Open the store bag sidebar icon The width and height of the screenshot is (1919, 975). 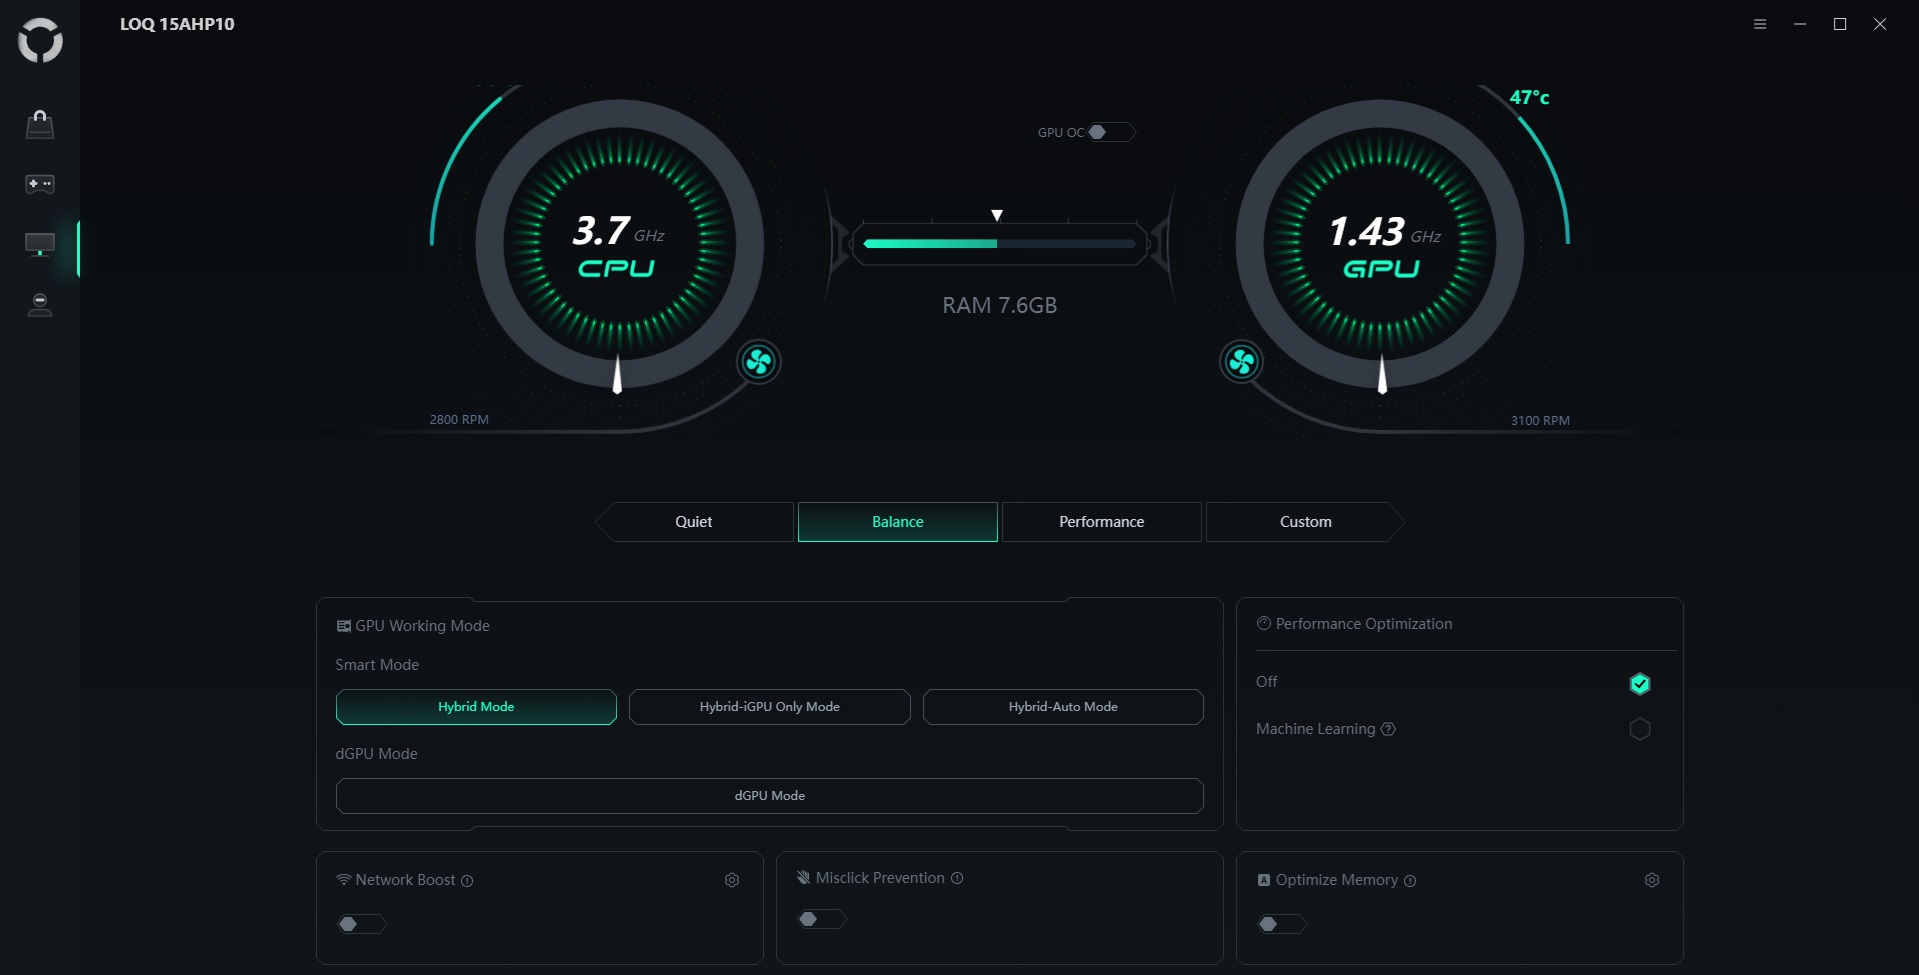[x=40, y=124]
